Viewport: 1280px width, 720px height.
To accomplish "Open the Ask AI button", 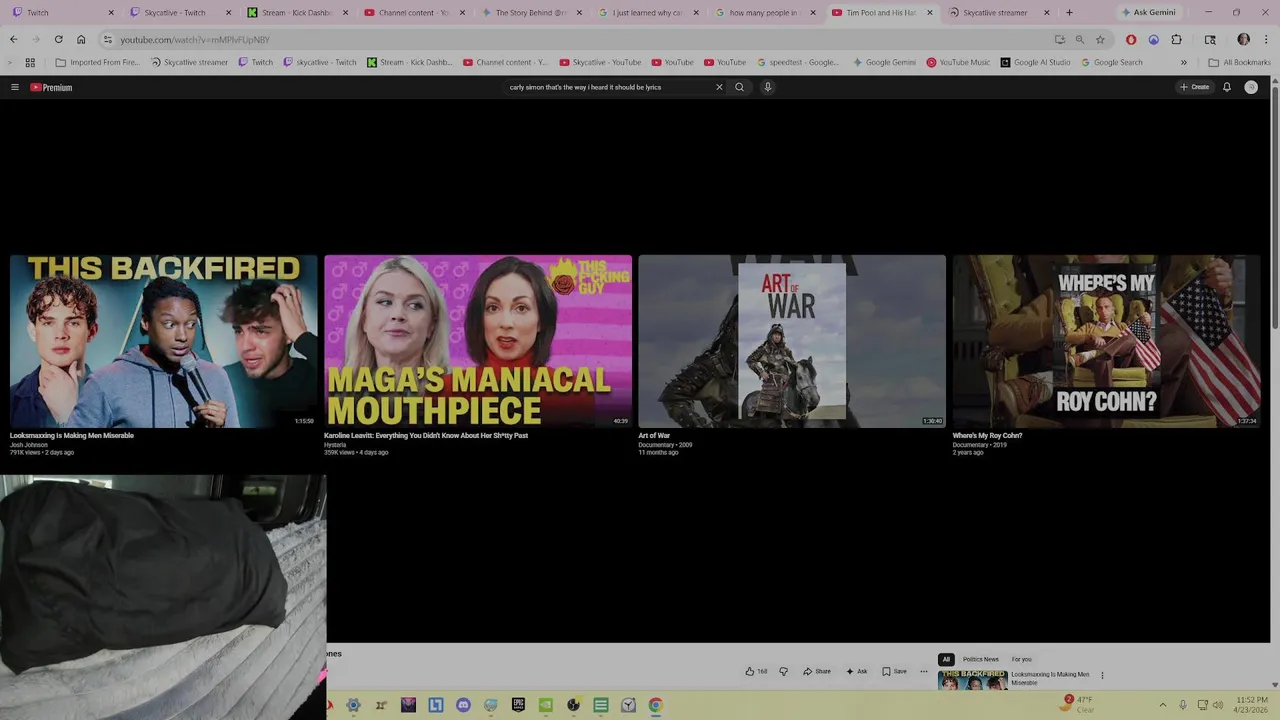I will pyautogui.click(x=857, y=671).
